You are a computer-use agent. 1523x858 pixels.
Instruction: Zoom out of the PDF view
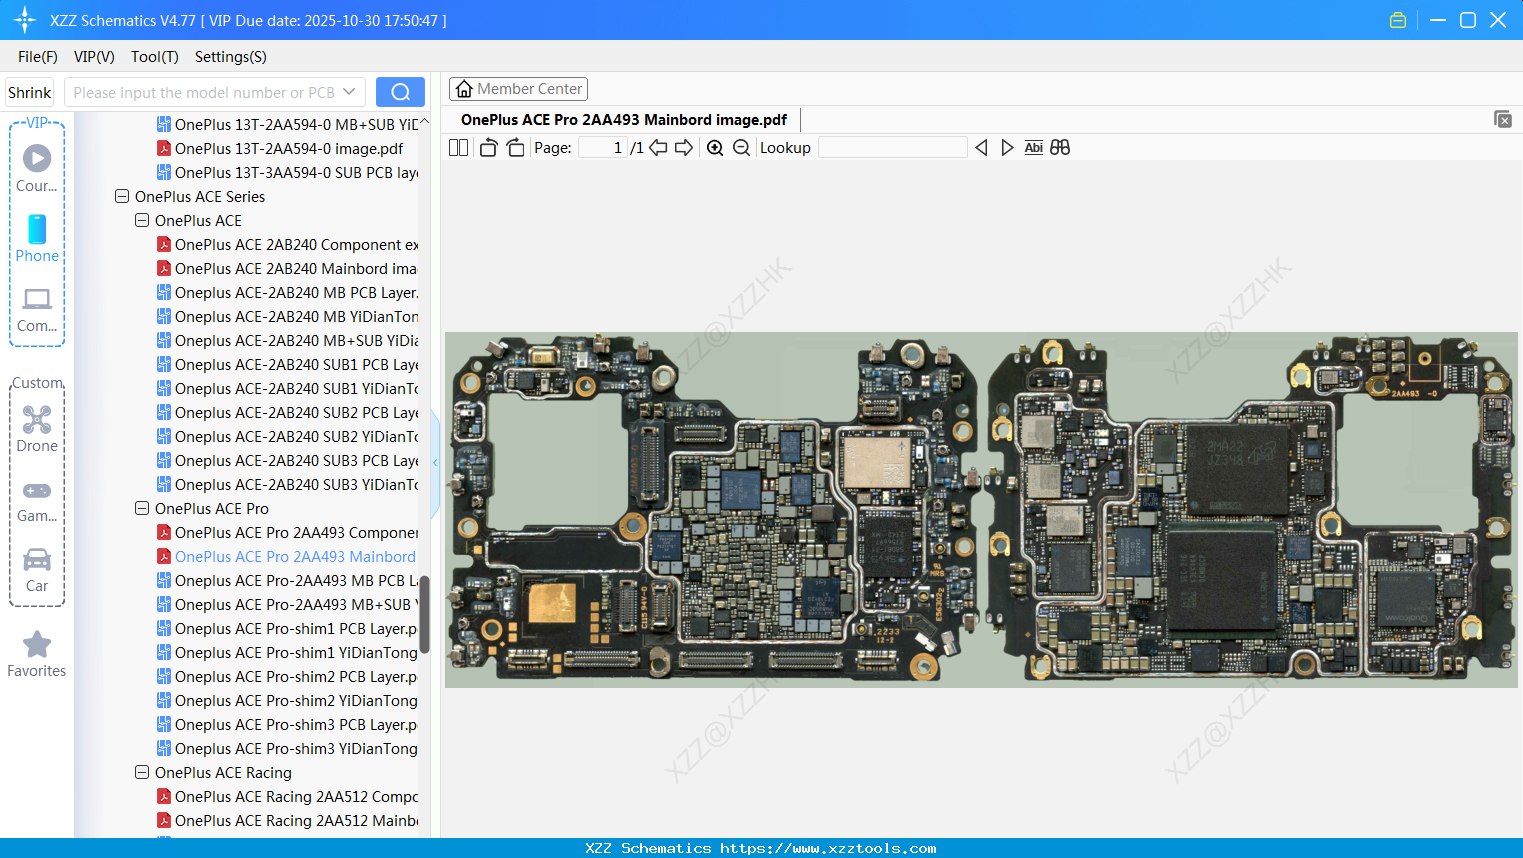coord(740,147)
